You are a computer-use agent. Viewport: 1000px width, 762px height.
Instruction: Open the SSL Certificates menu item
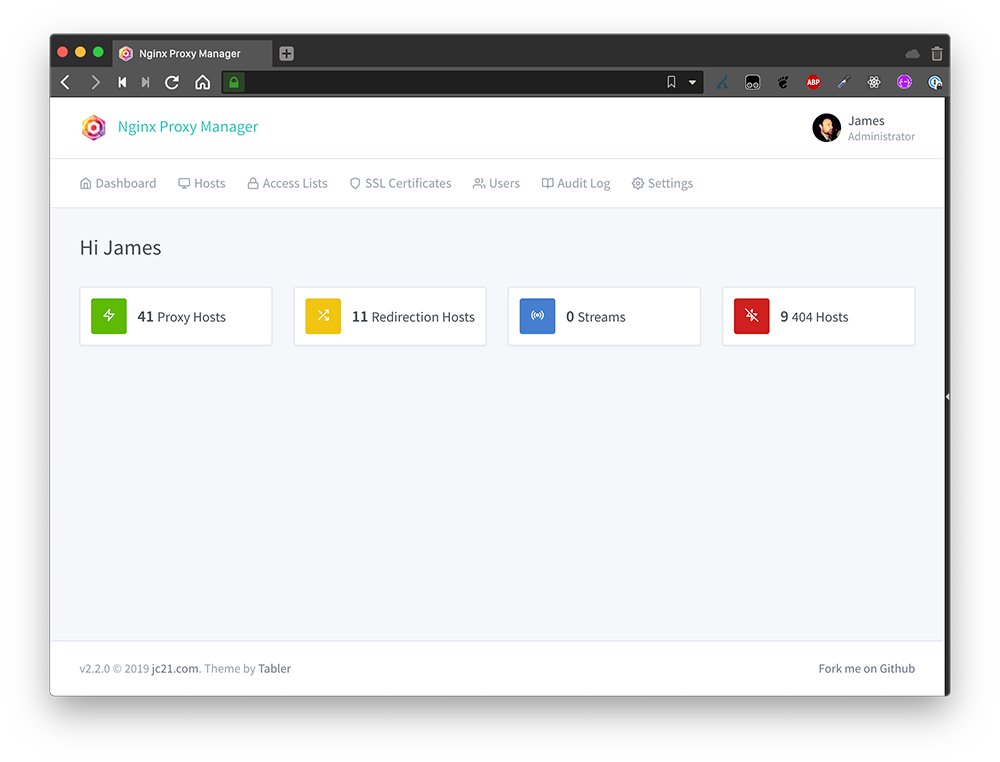[x=401, y=184]
